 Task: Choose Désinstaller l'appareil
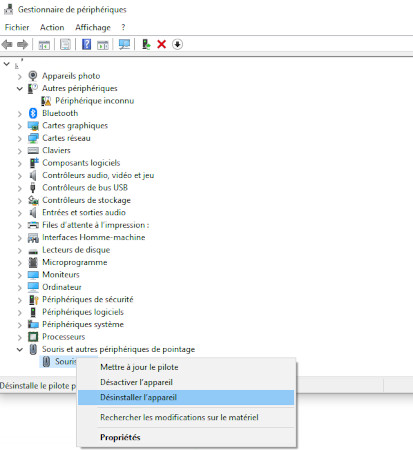coord(186,397)
